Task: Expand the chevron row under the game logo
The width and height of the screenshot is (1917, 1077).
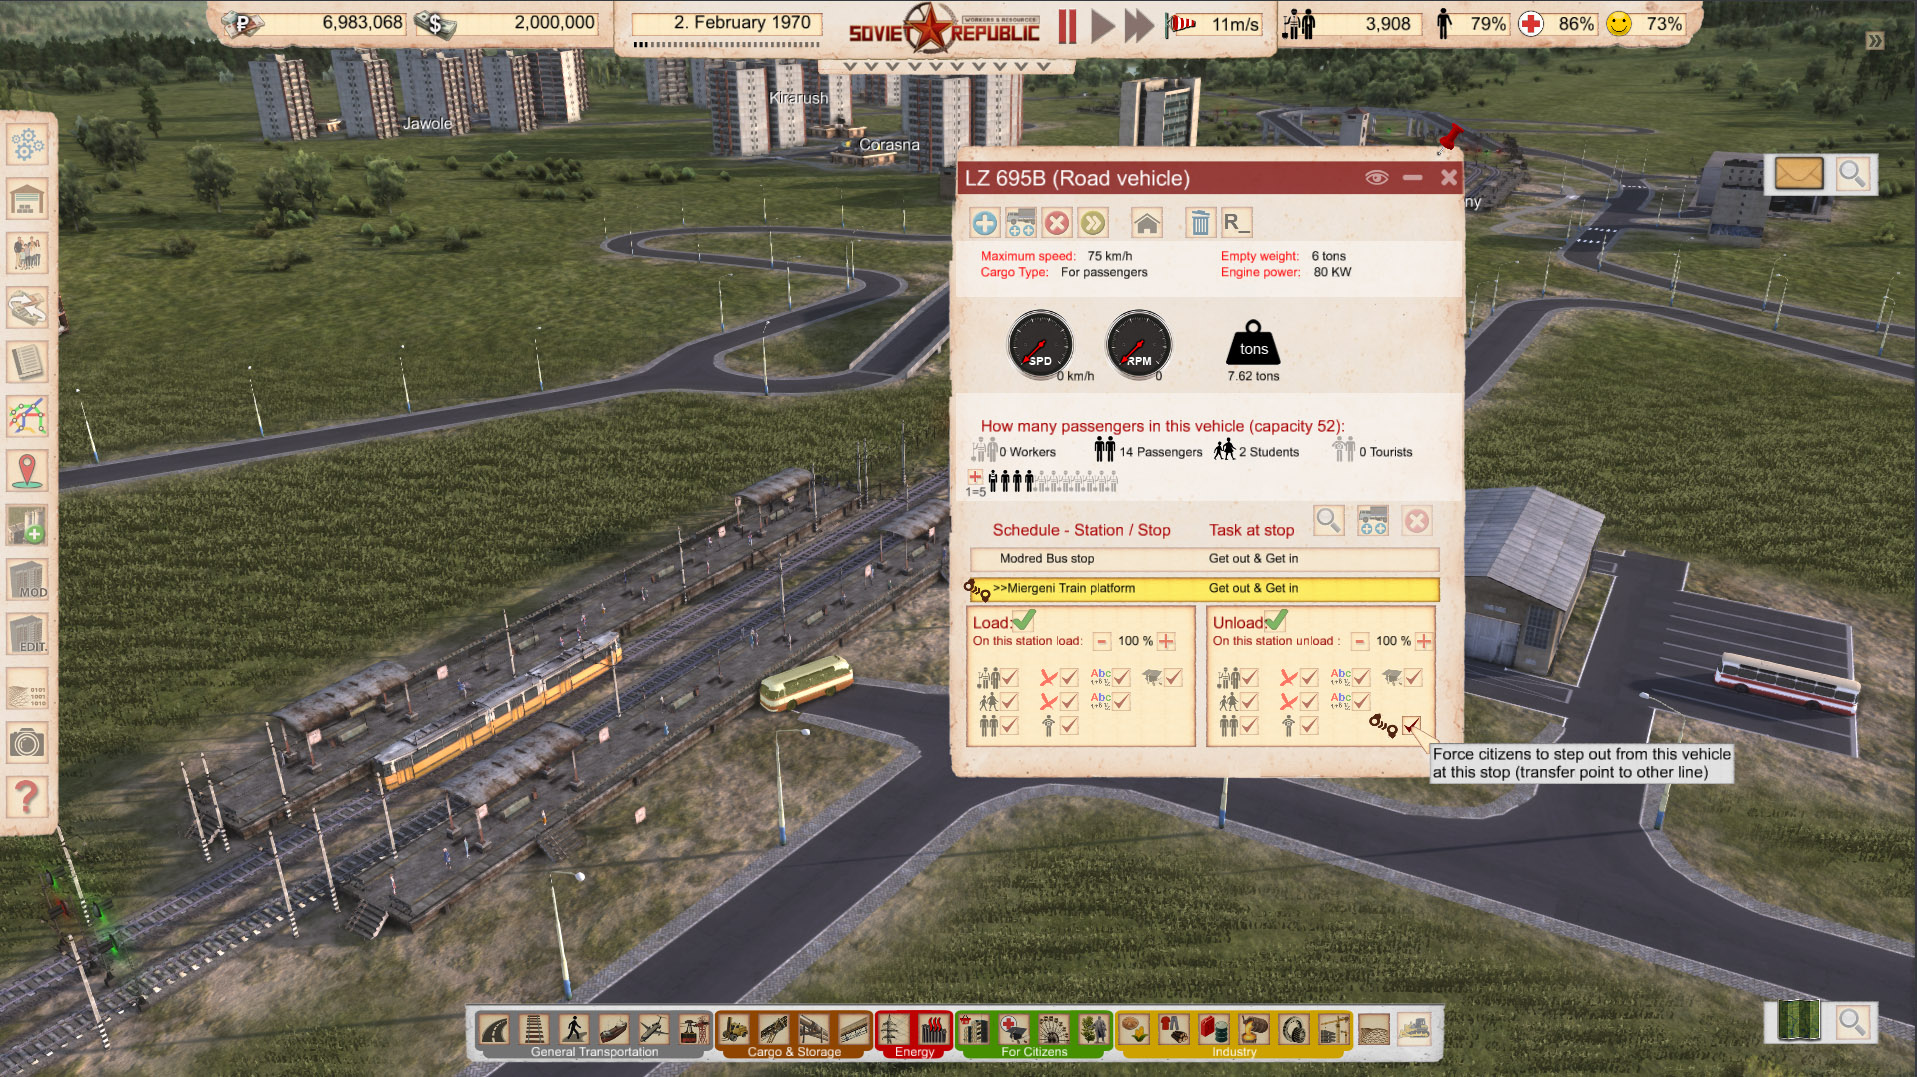Action: 946,66
